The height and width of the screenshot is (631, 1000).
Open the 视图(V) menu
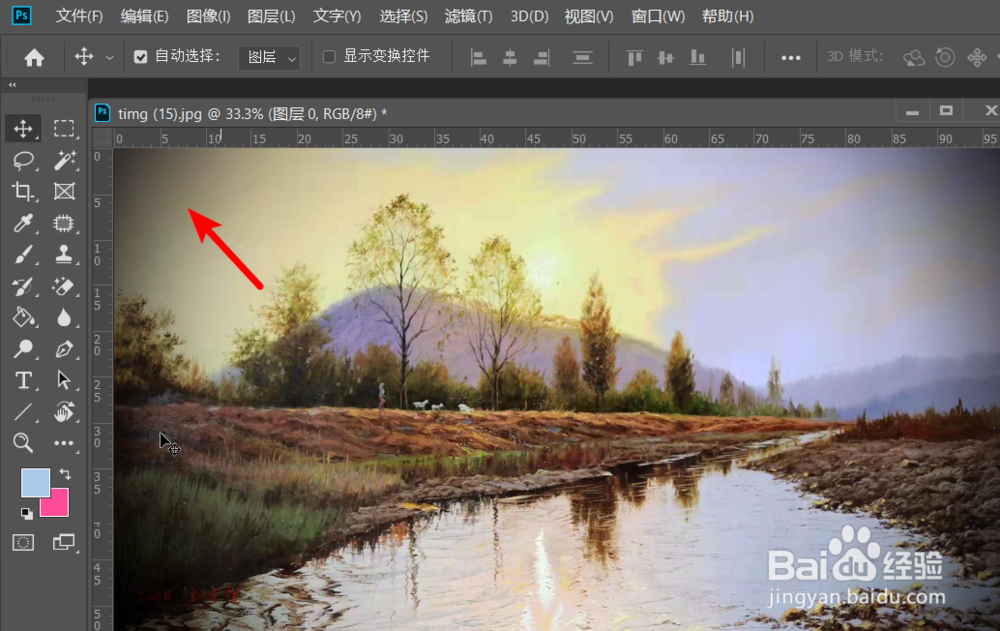[589, 16]
